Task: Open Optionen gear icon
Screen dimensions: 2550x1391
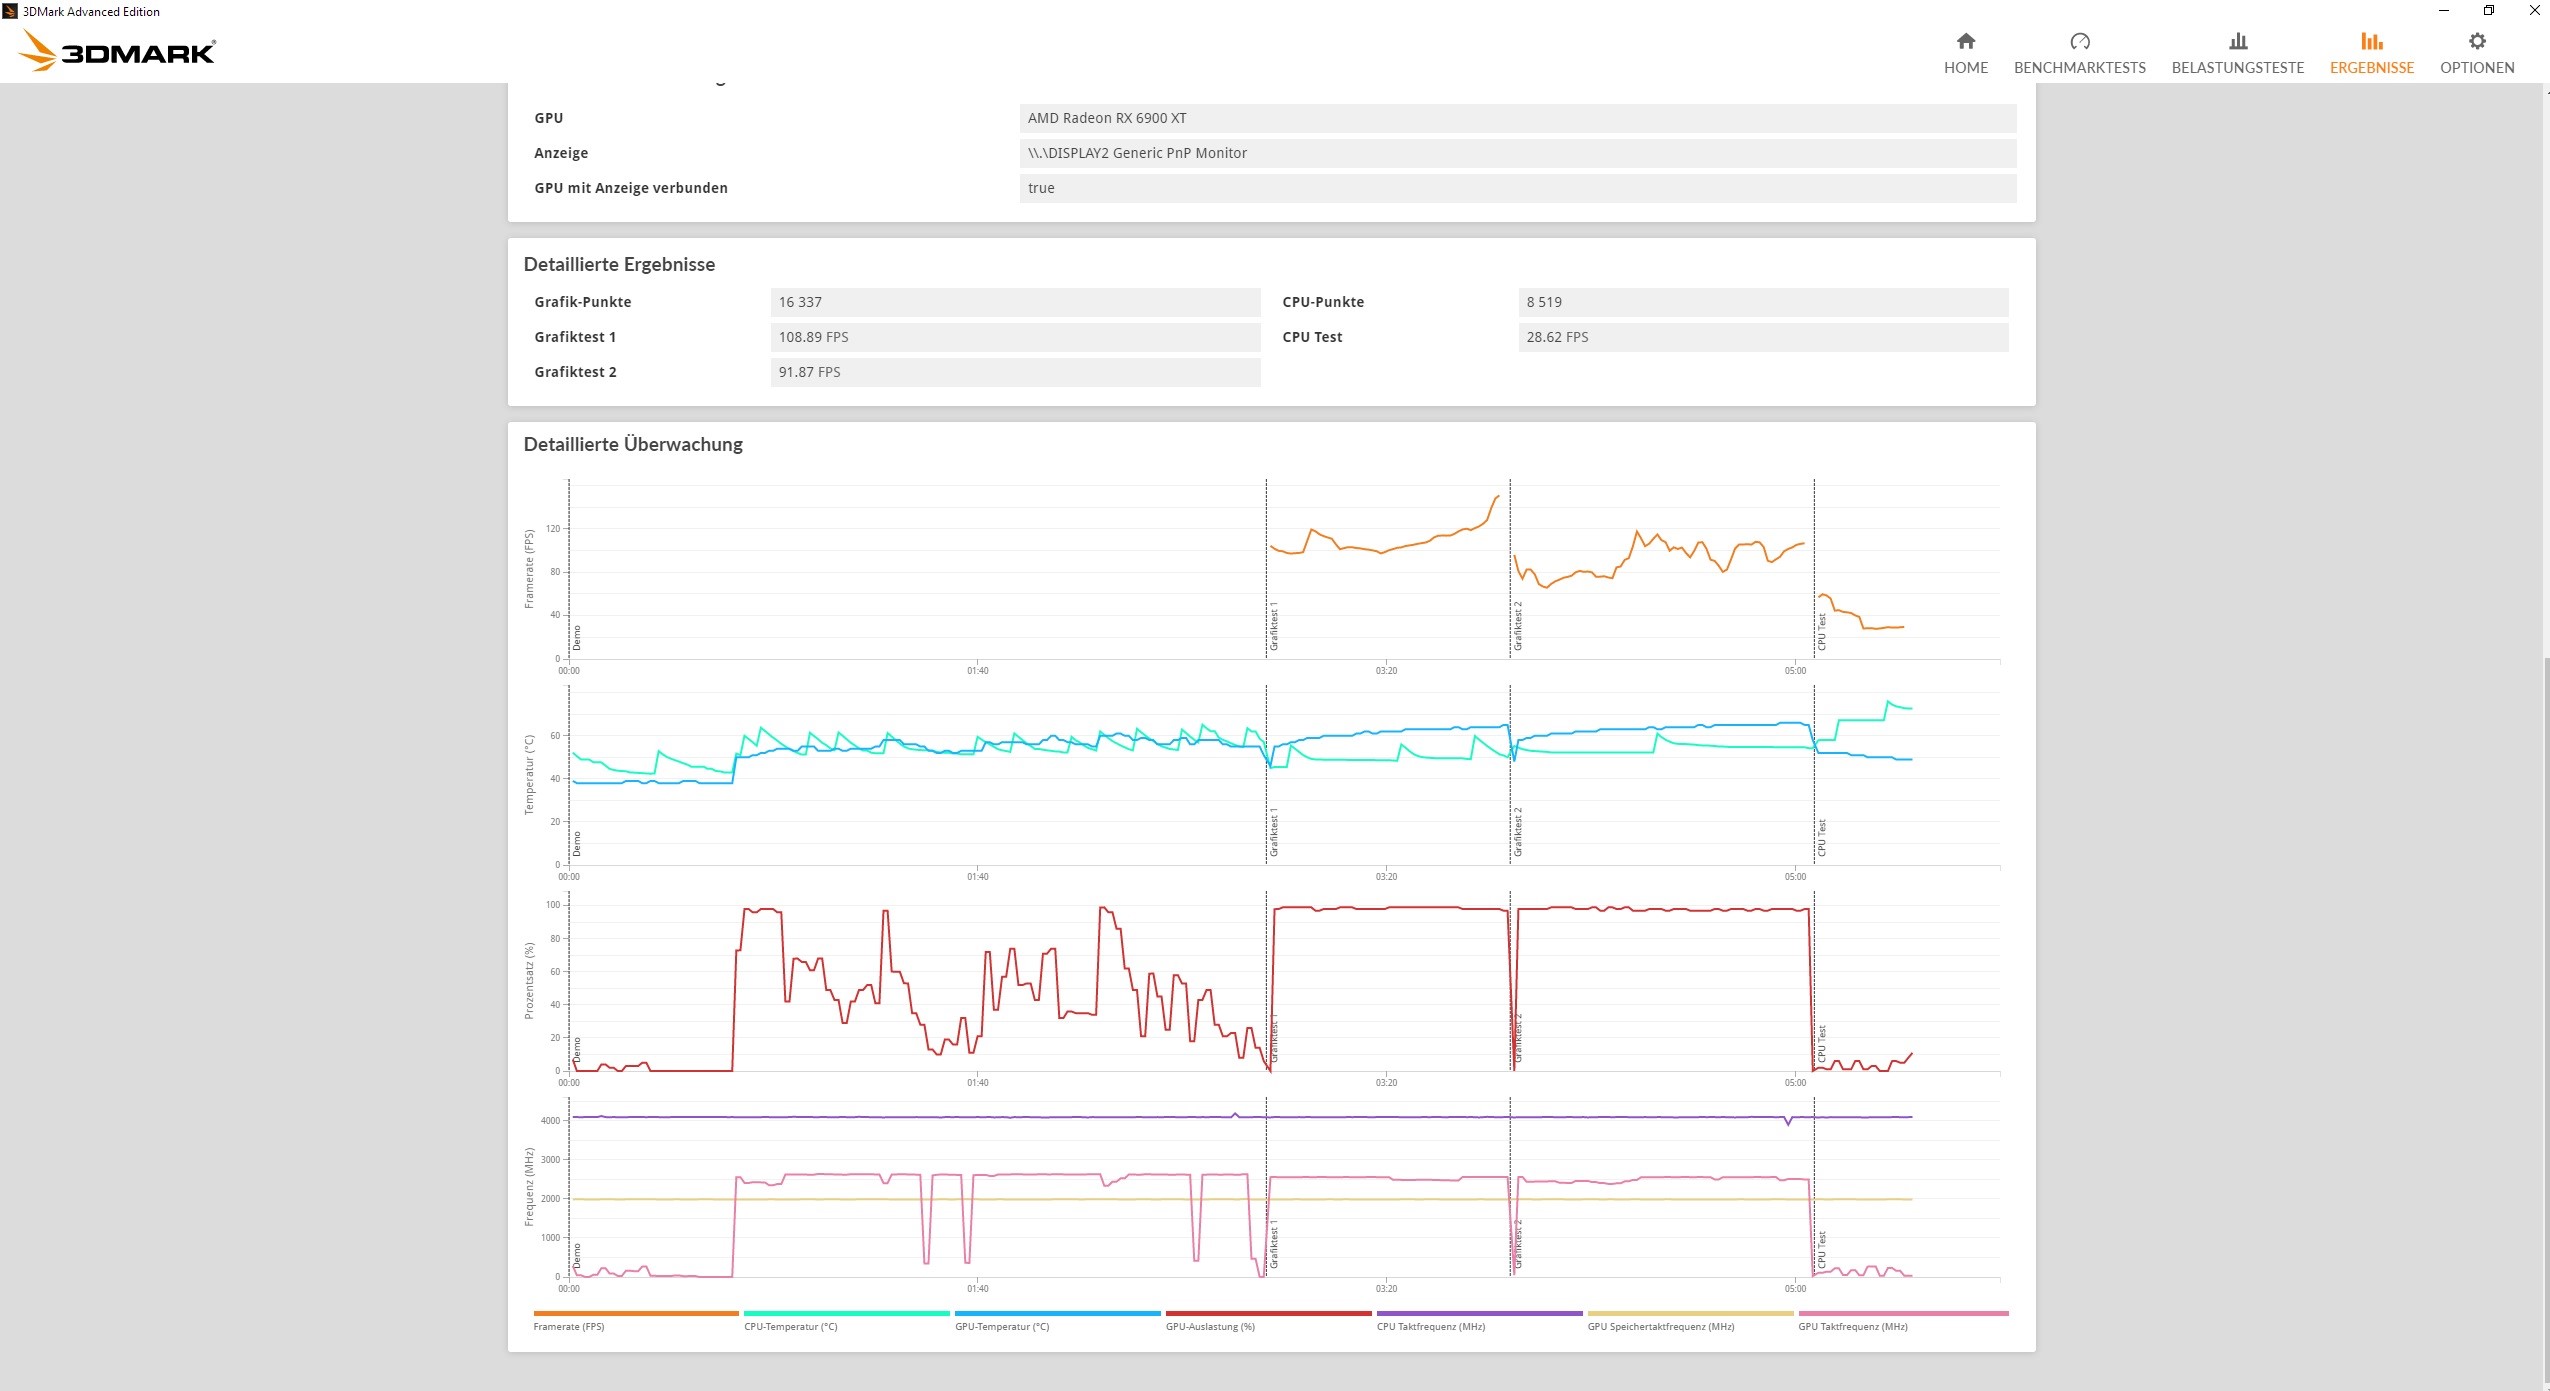Action: (2476, 42)
